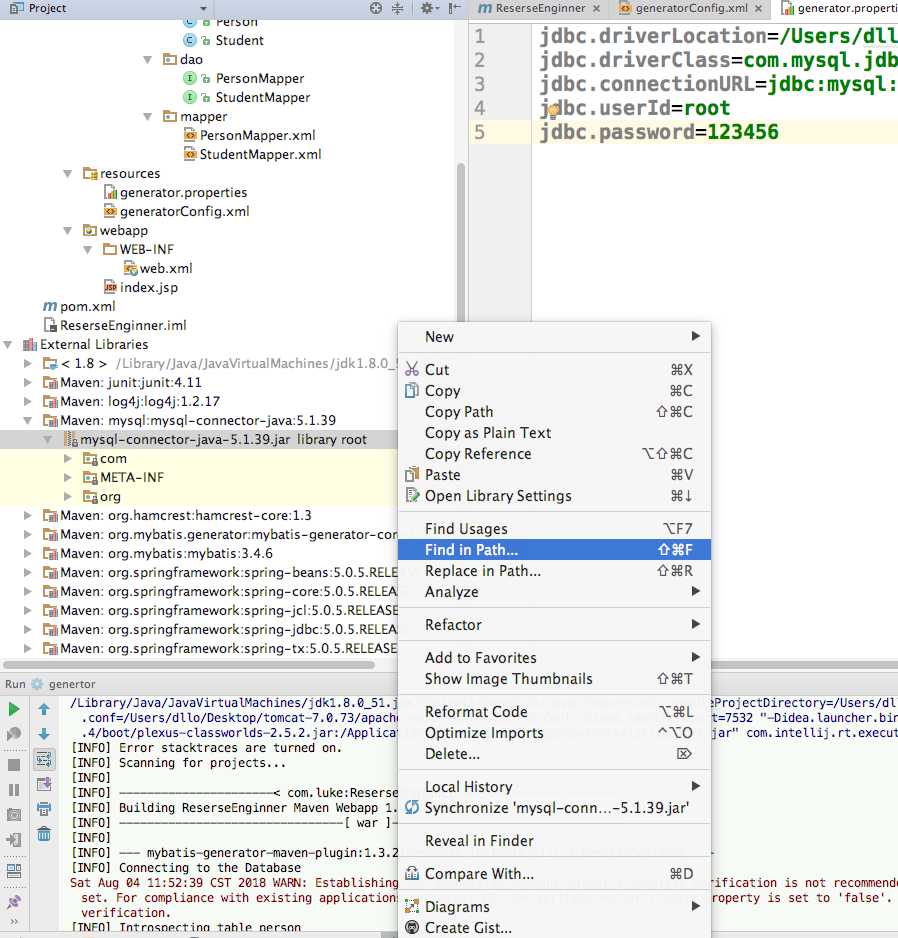898x938 pixels.
Task: Choose Delete... from context menu
Action: click(x=554, y=754)
